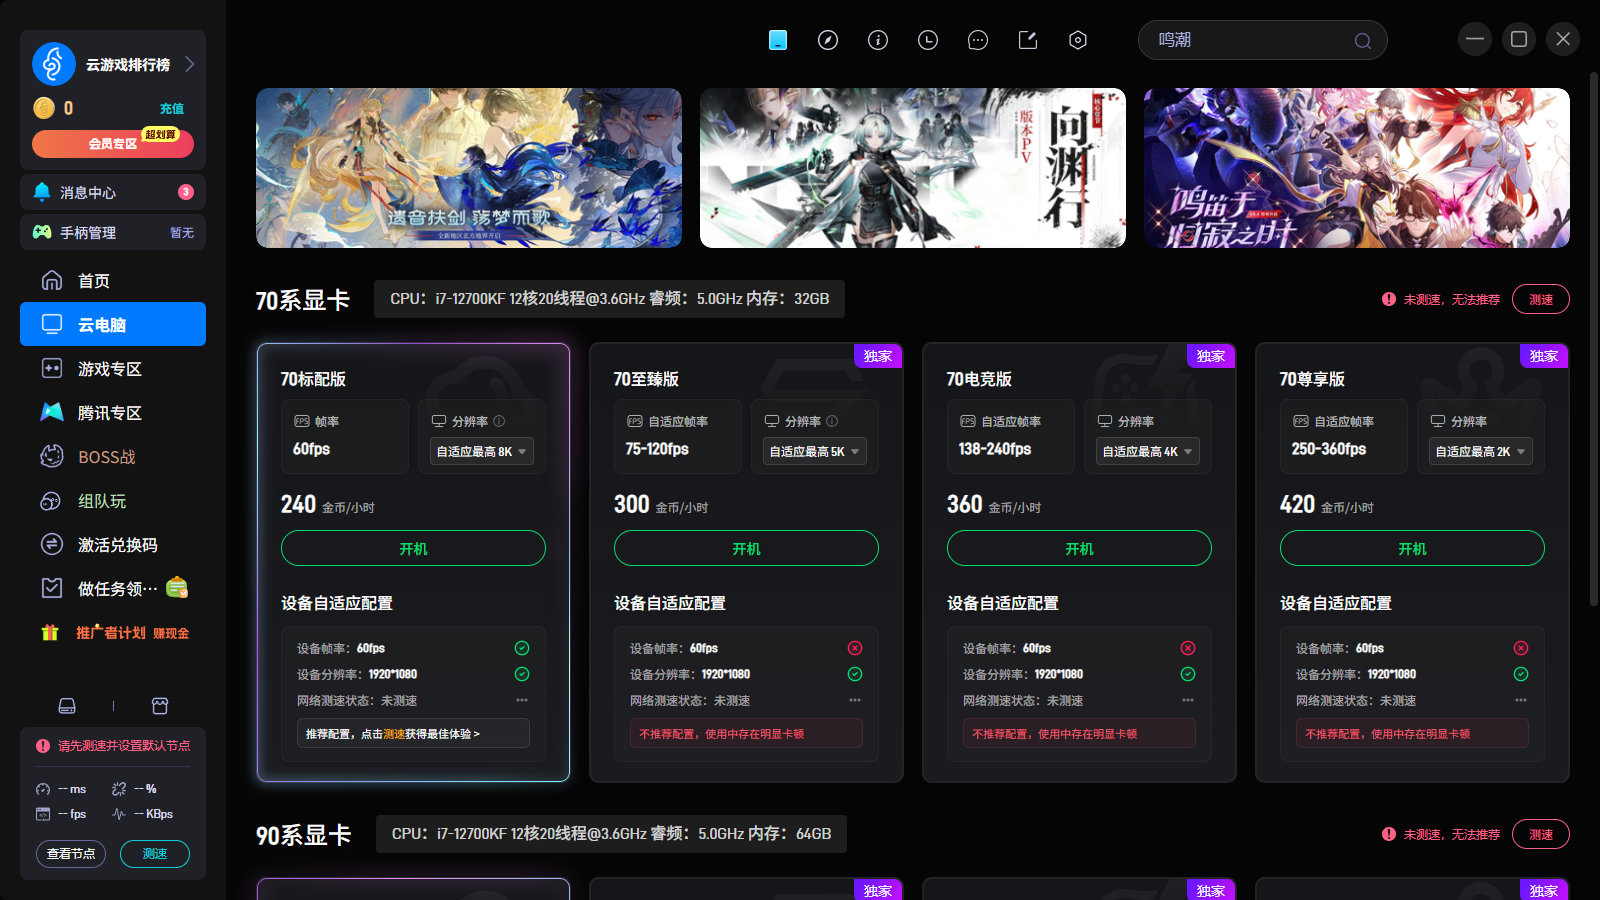
Task: Click the 暂无 status beside 手柄管理
Action: (x=182, y=232)
